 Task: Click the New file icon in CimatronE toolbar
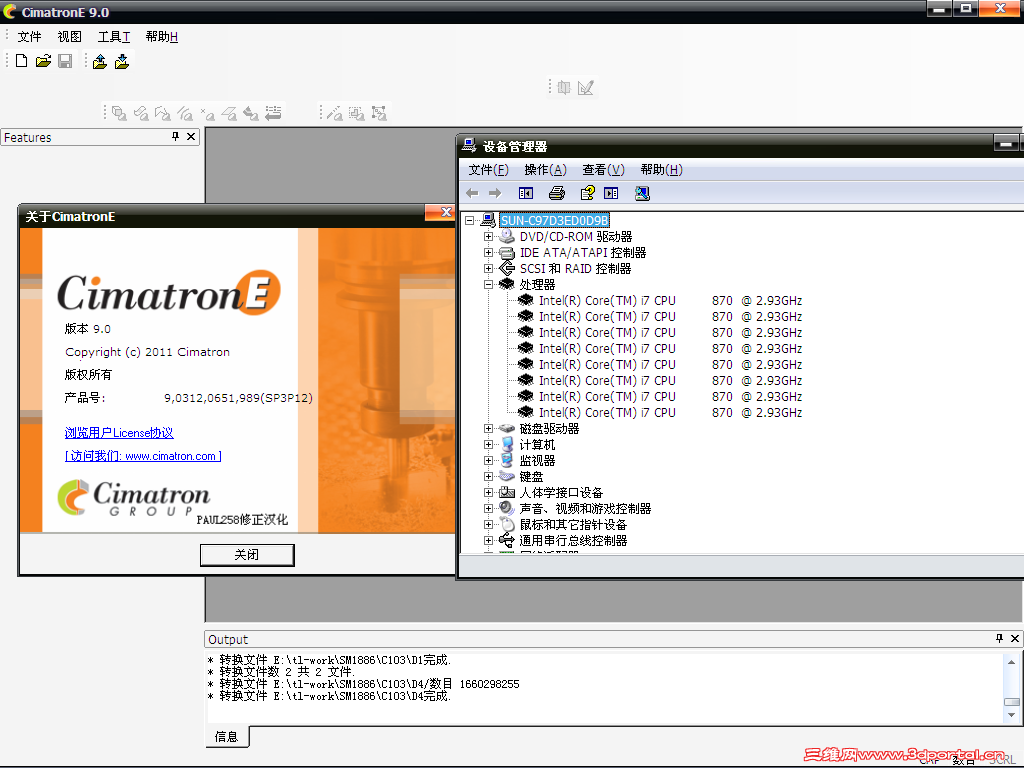[x=22, y=61]
